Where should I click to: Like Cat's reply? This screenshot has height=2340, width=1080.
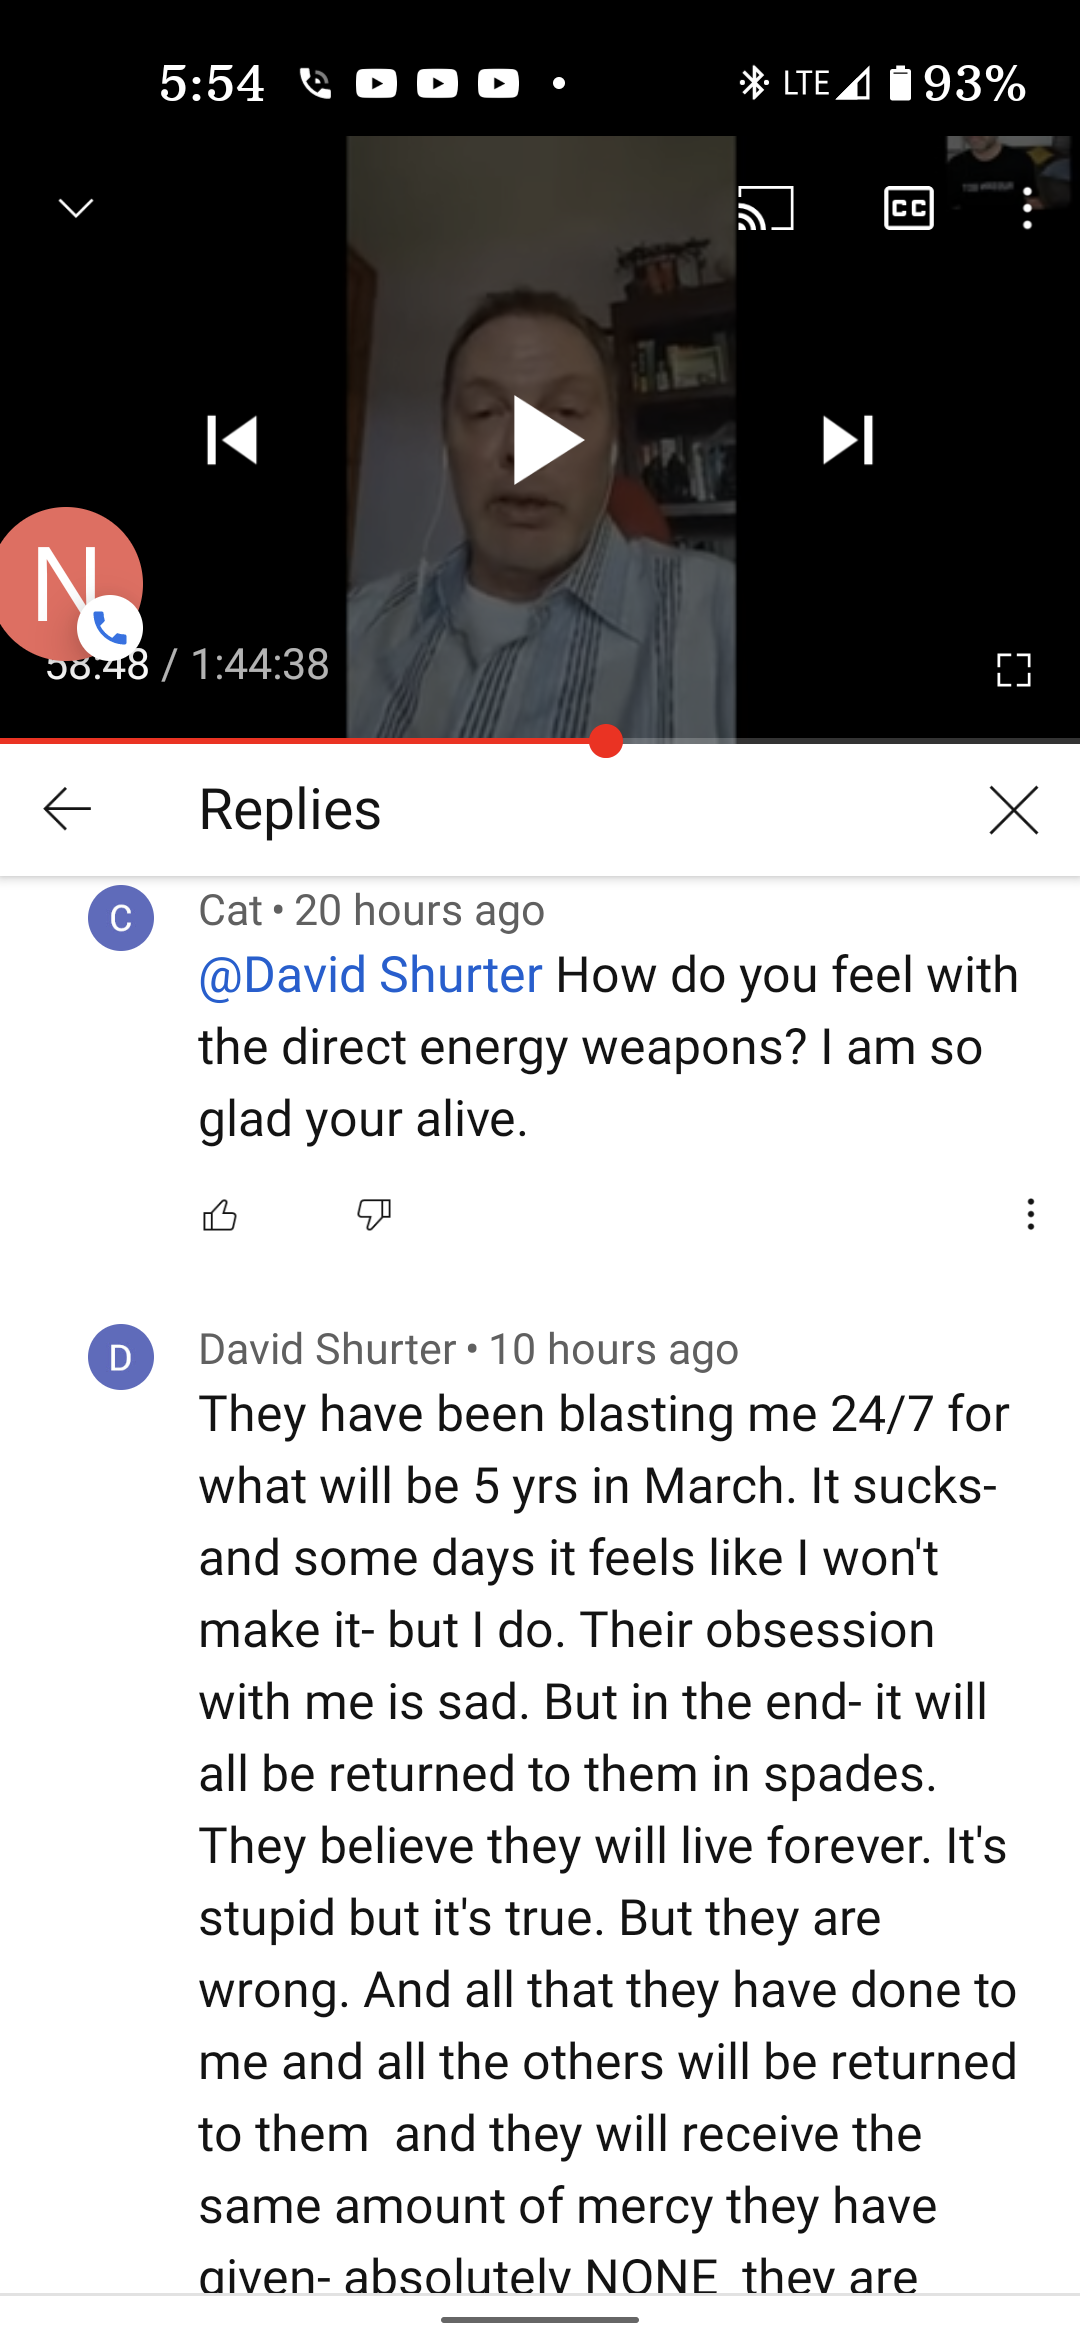click(x=220, y=1215)
